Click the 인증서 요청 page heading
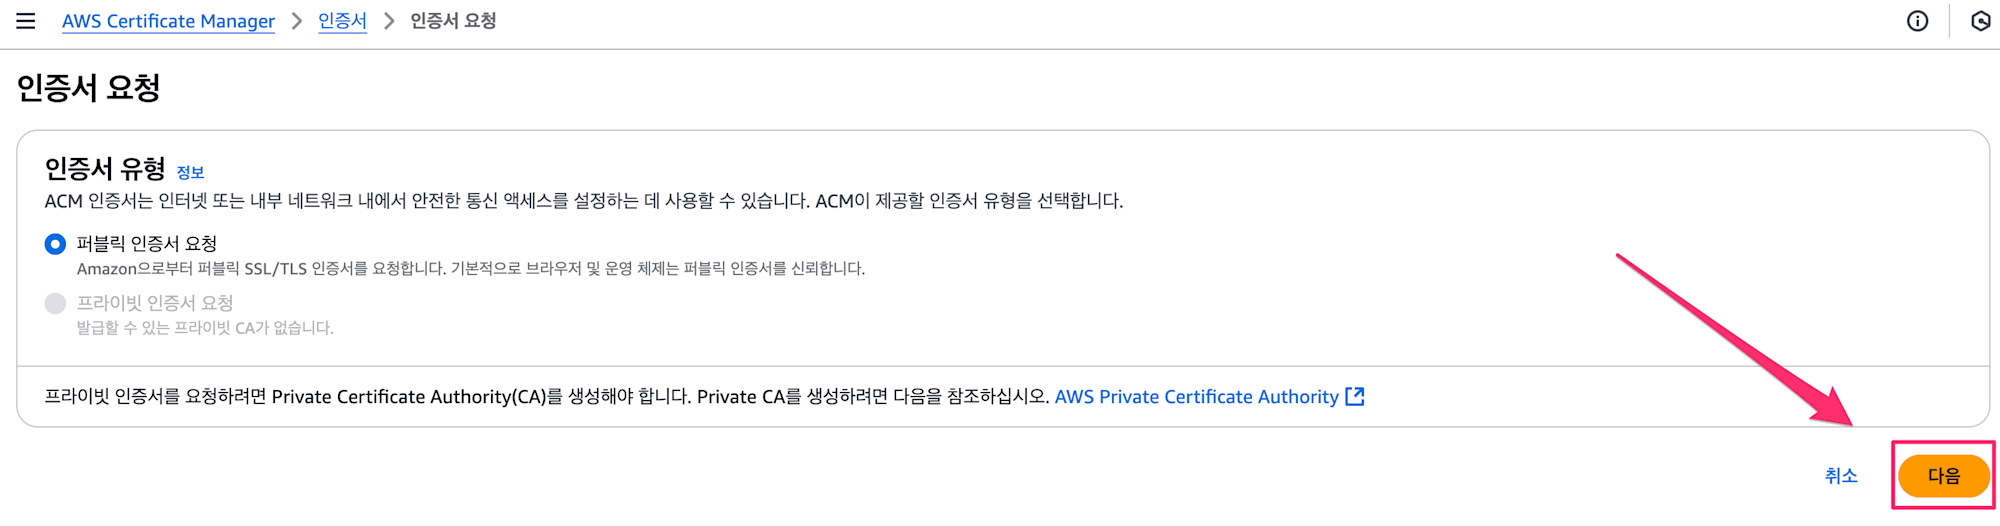The image size is (2000, 526). tap(89, 88)
